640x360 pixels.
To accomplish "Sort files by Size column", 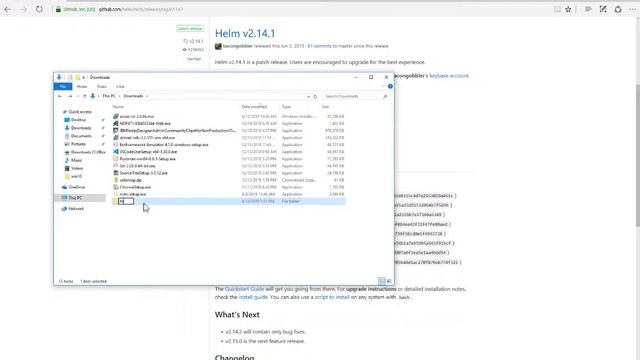I will tap(325, 107).
